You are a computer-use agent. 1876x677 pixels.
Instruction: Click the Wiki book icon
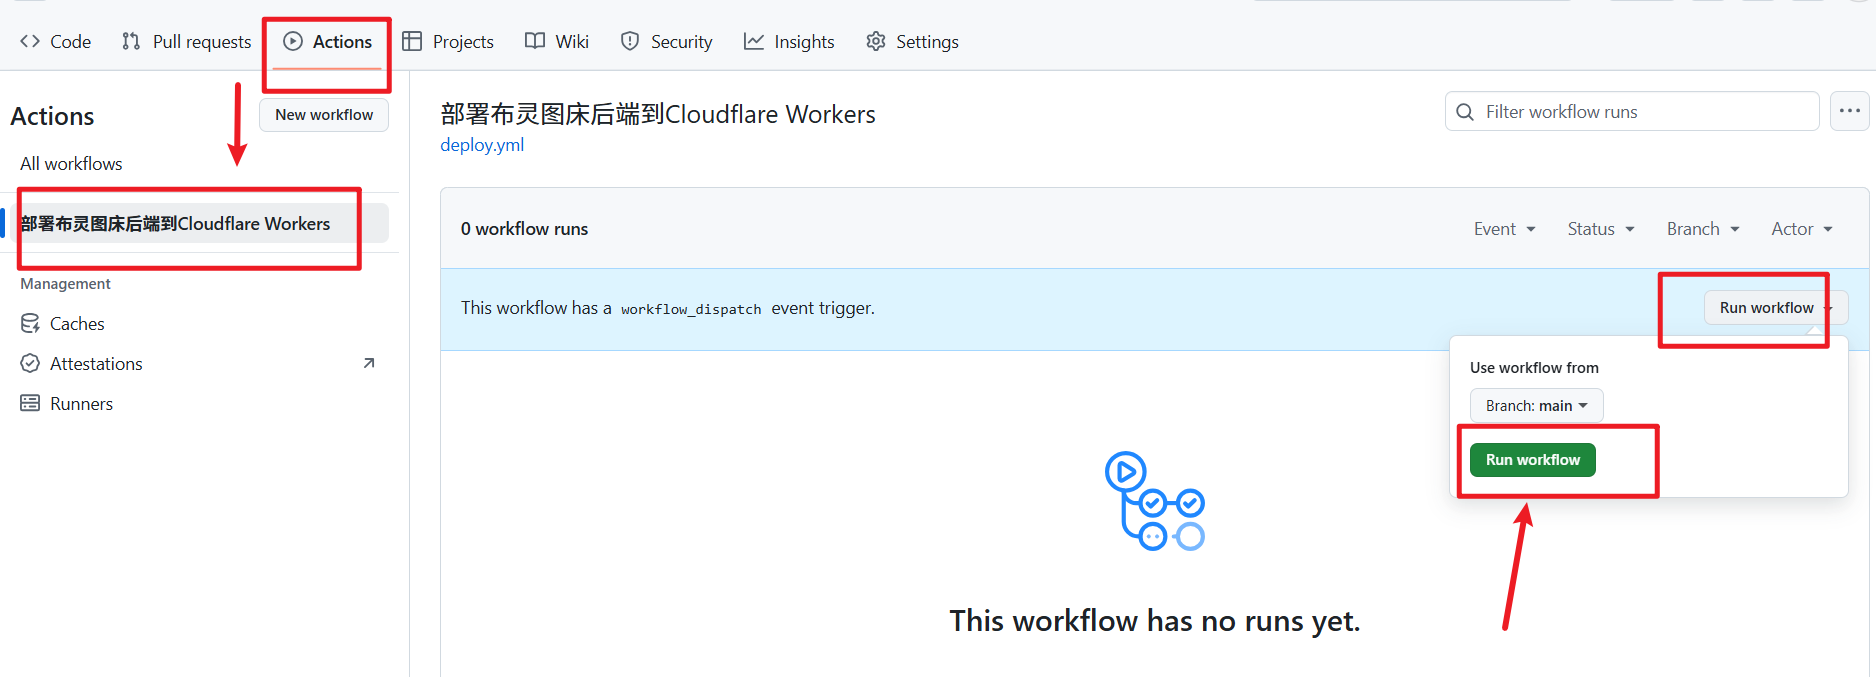point(535,41)
